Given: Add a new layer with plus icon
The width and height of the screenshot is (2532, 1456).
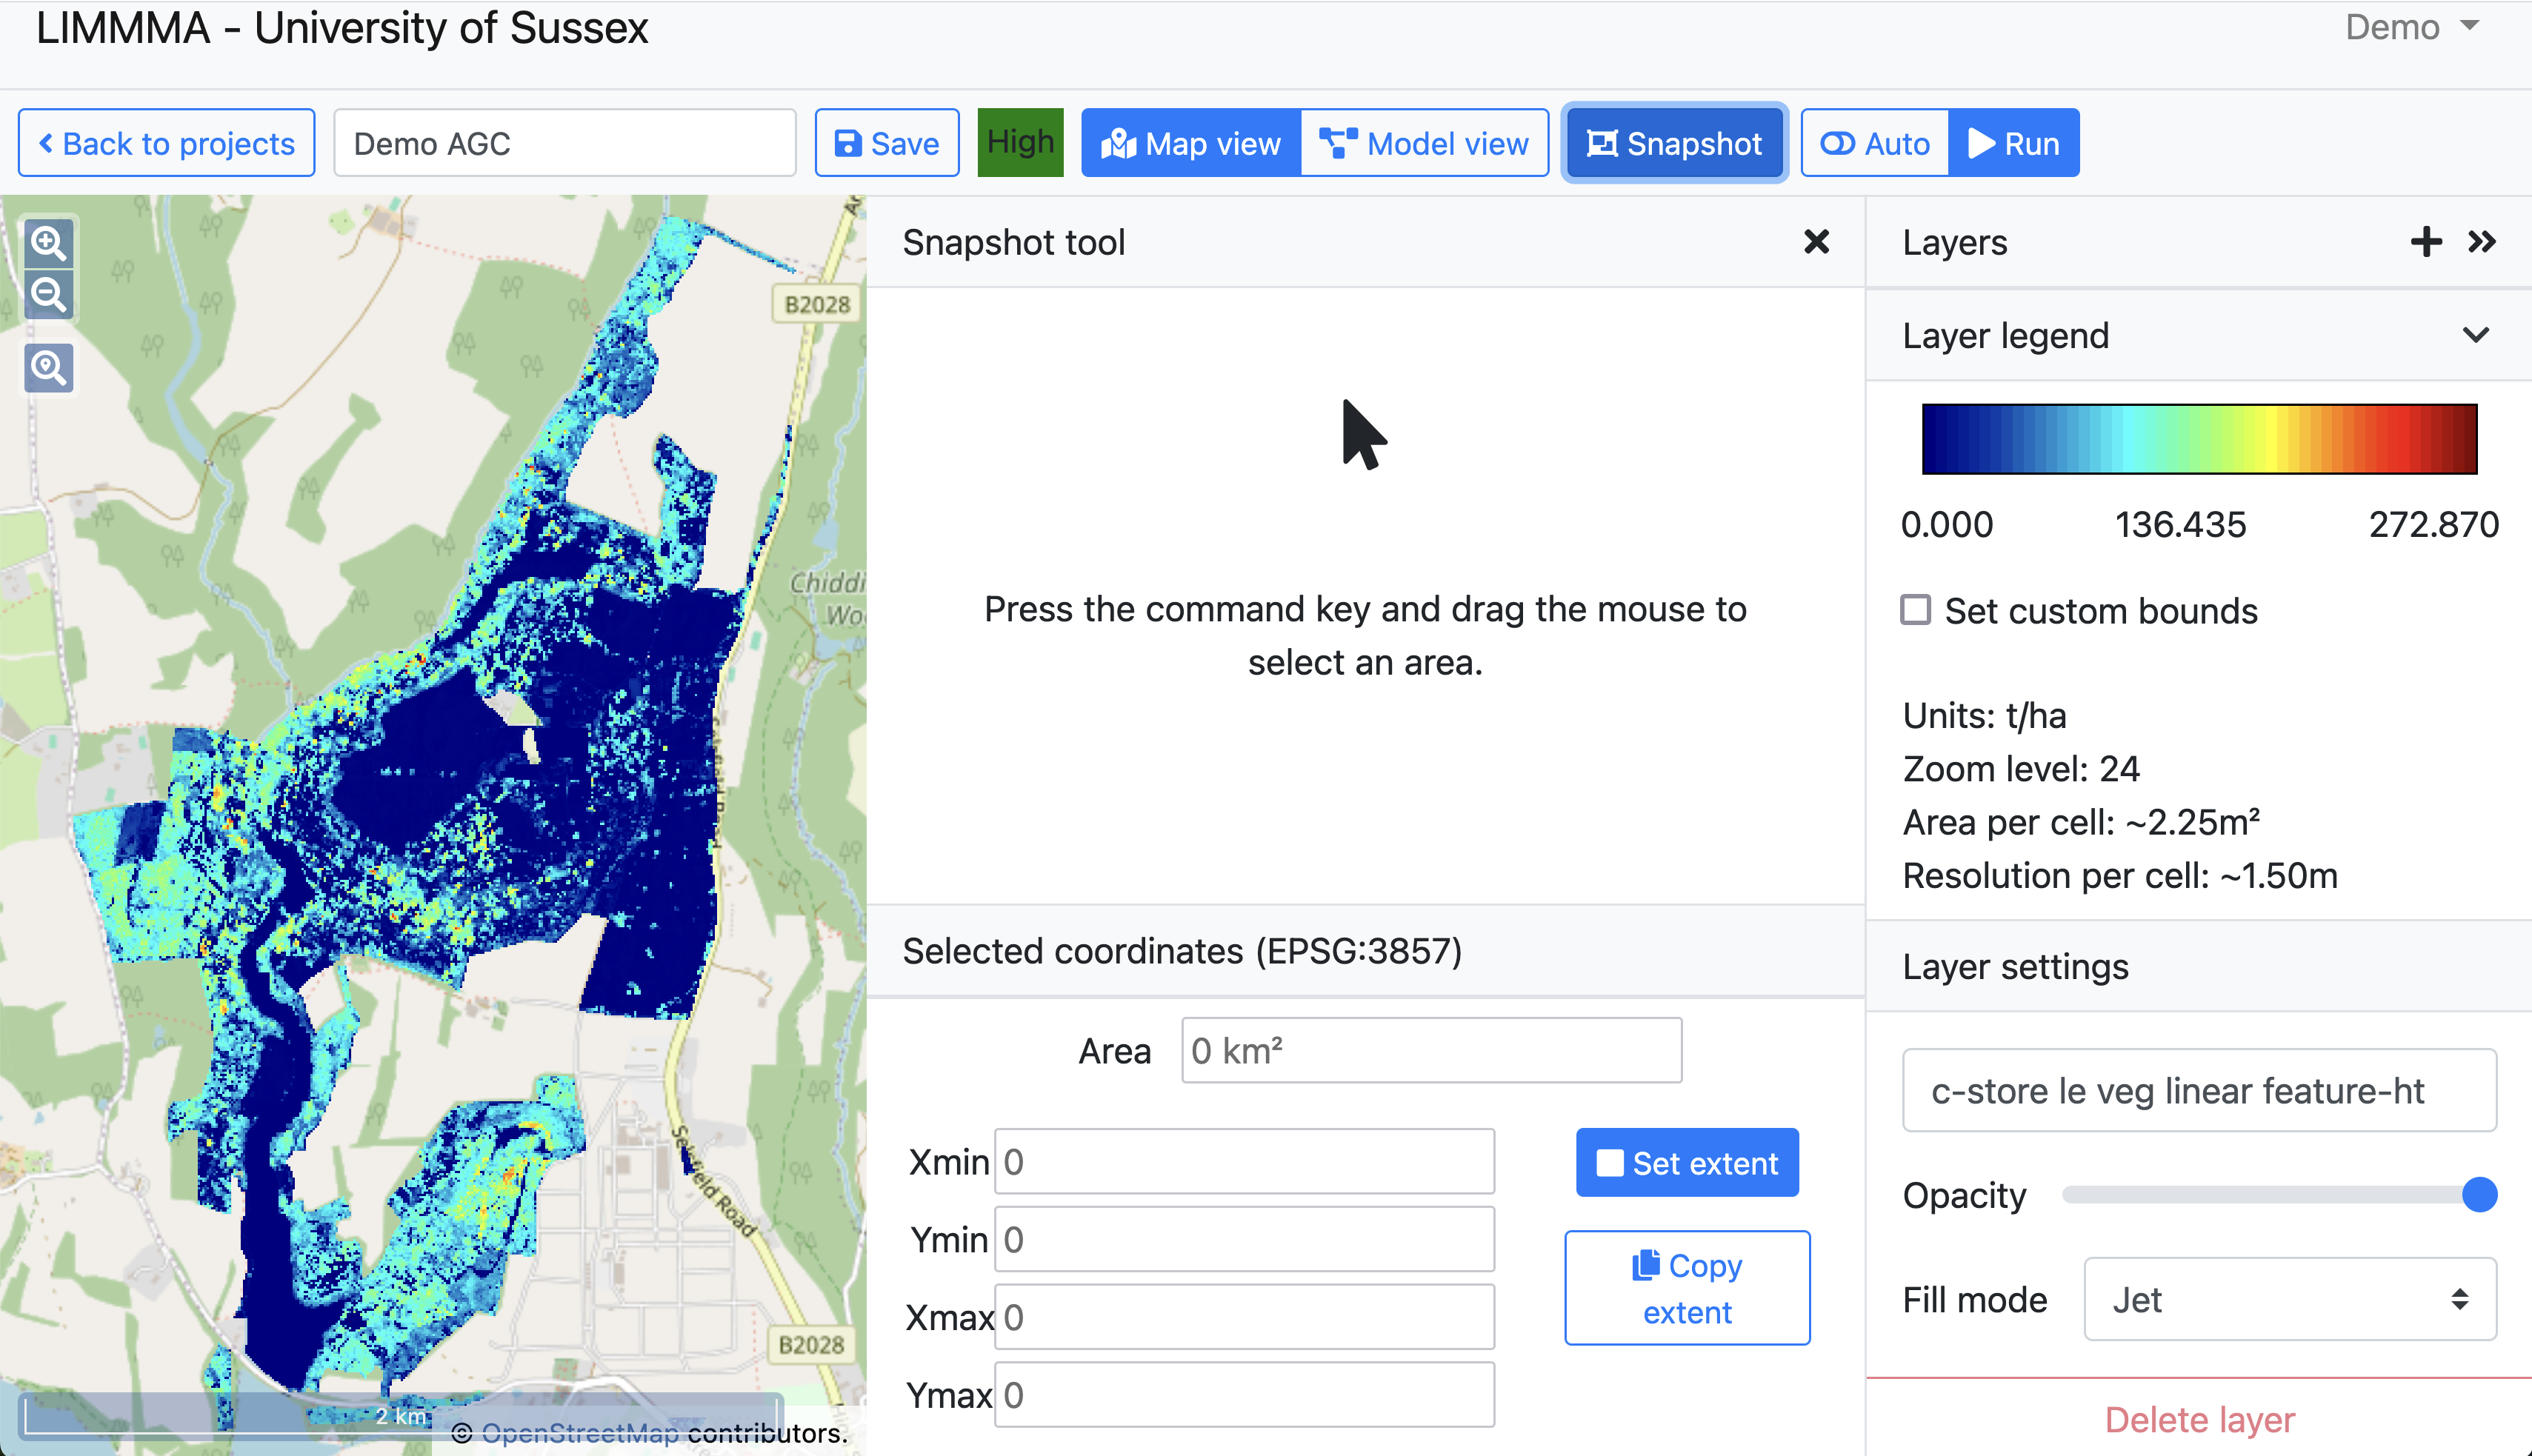Looking at the screenshot, I should click(2426, 242).
